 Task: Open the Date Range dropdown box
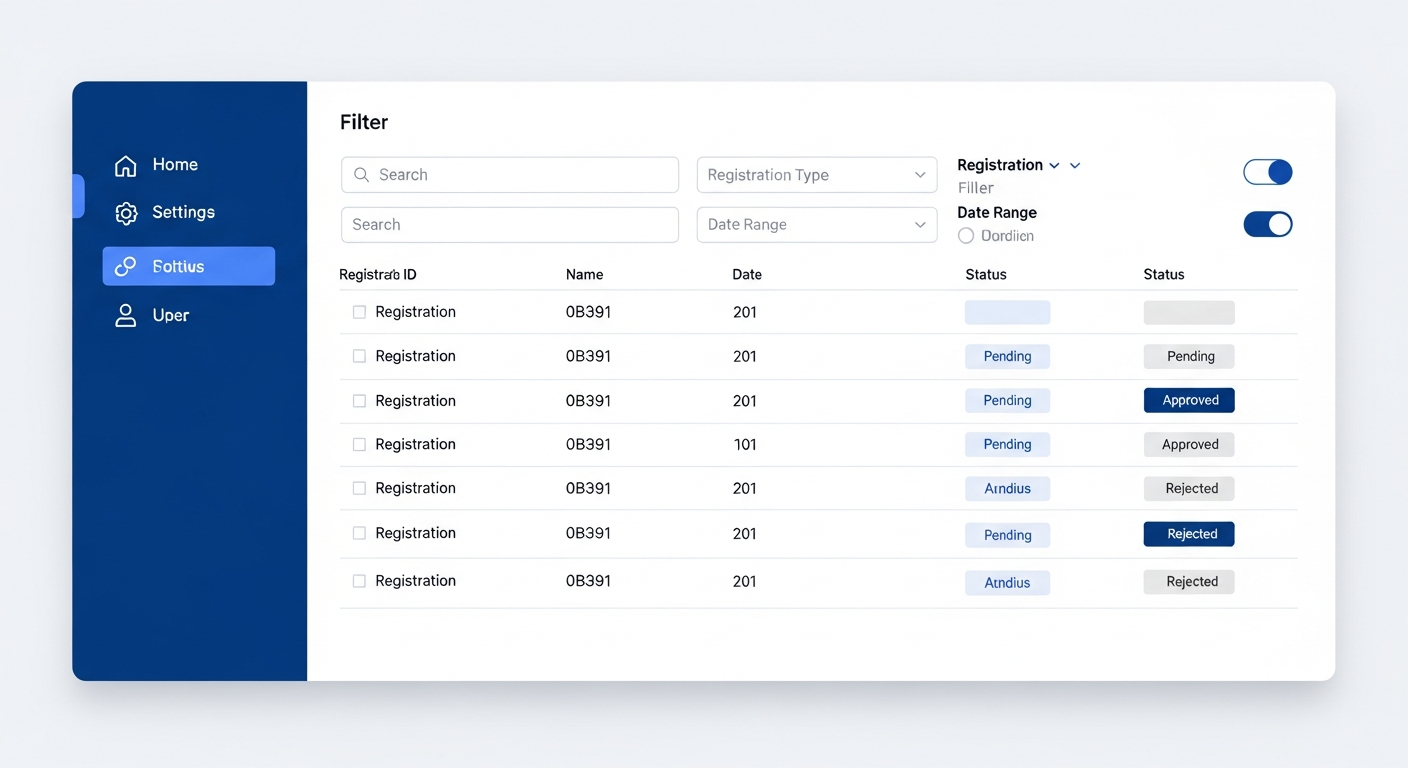click(x=817, y=225)
